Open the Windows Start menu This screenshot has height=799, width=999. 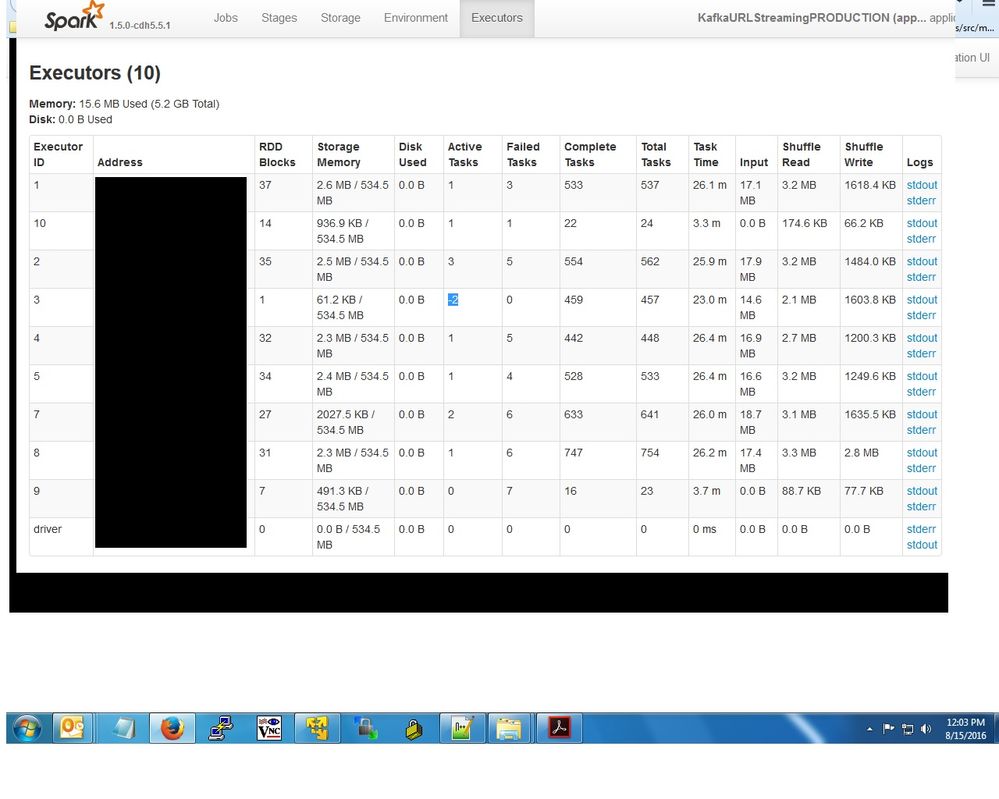[x=27, y=728]
